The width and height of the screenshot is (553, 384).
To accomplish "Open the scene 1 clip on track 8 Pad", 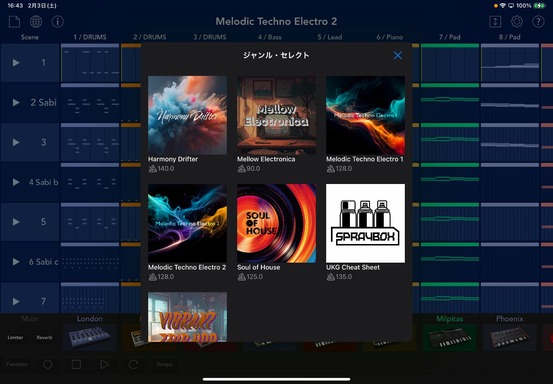I will pos(510,63).
